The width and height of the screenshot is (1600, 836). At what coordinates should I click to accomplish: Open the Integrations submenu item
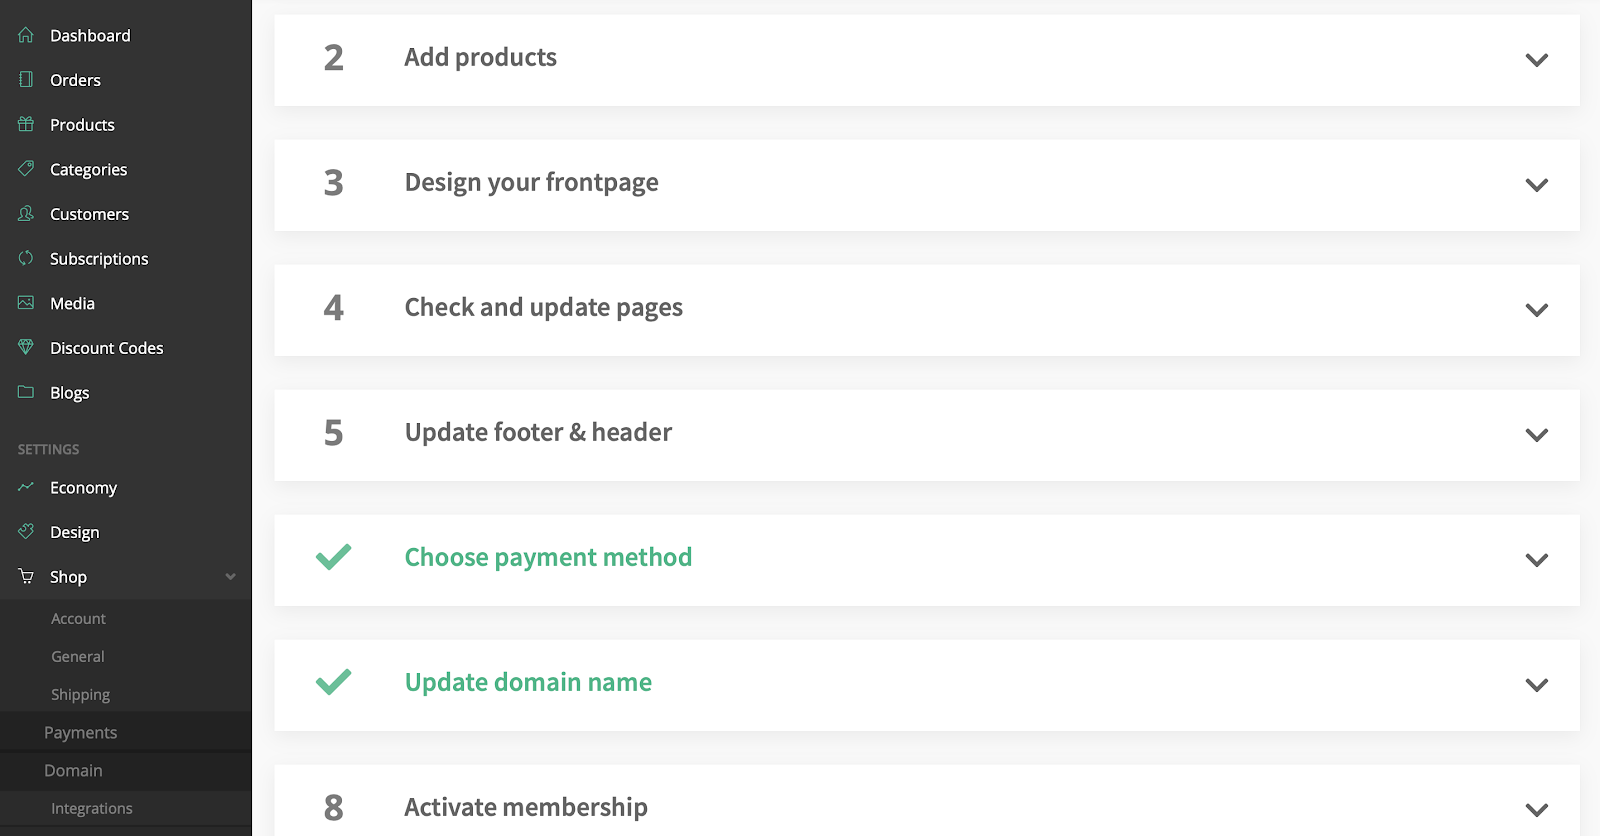pyautogui.click(x=91, y=809)
